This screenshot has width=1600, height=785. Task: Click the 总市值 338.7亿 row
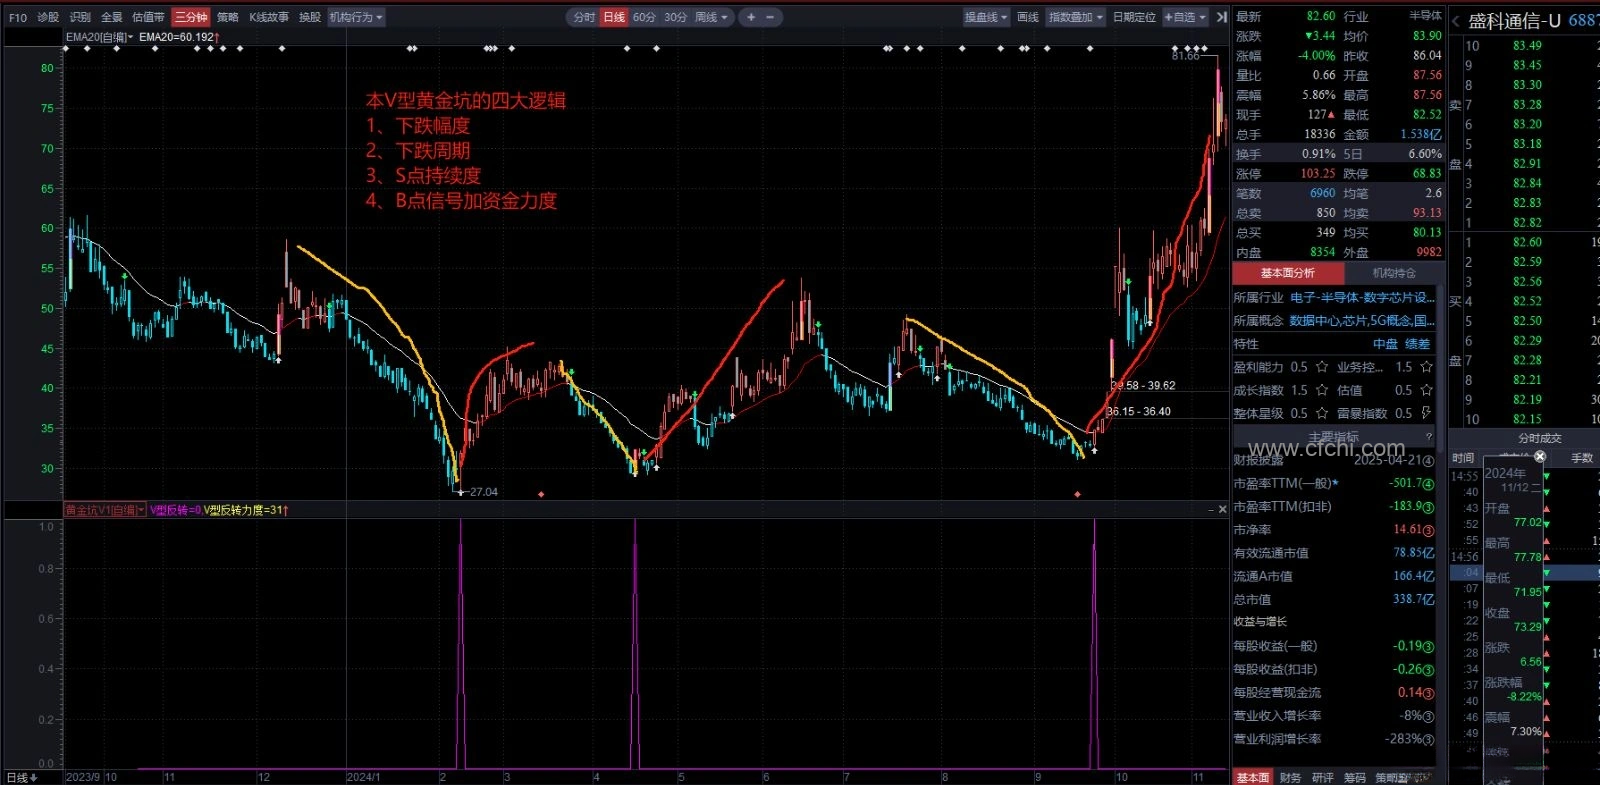click(x=1334, y=600)
